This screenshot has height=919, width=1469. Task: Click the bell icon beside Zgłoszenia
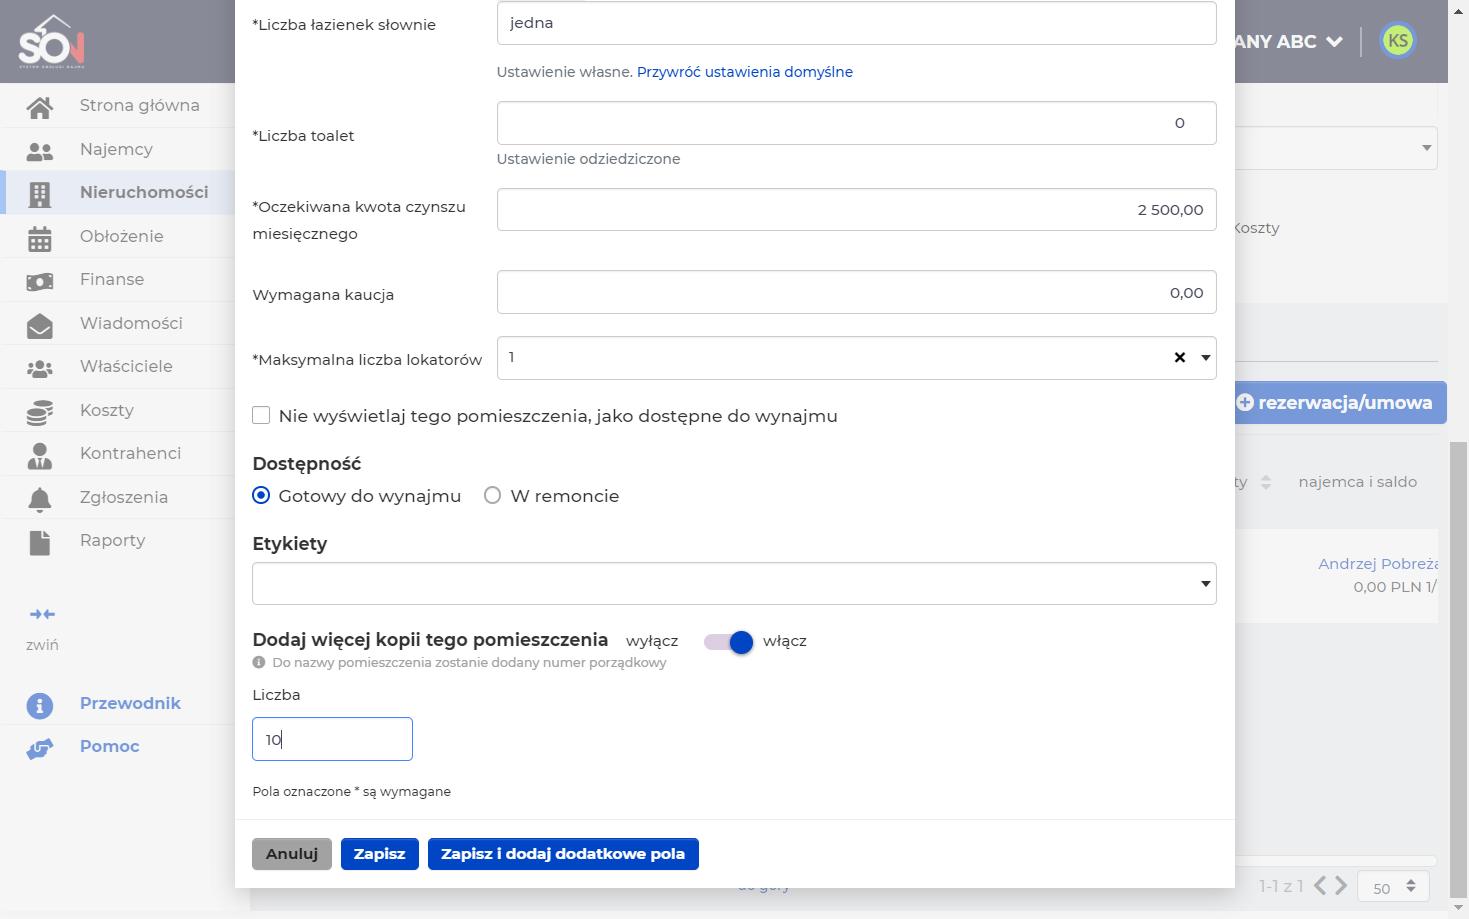click(x=40, y=499)
